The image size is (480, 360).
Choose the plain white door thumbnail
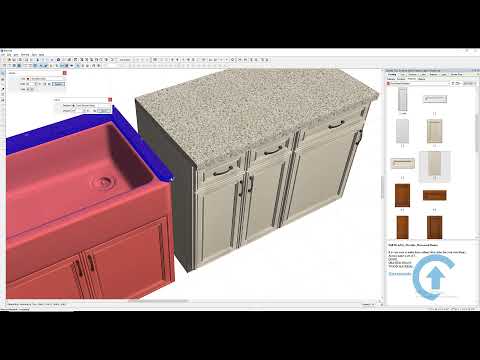[x=402, y=131]
